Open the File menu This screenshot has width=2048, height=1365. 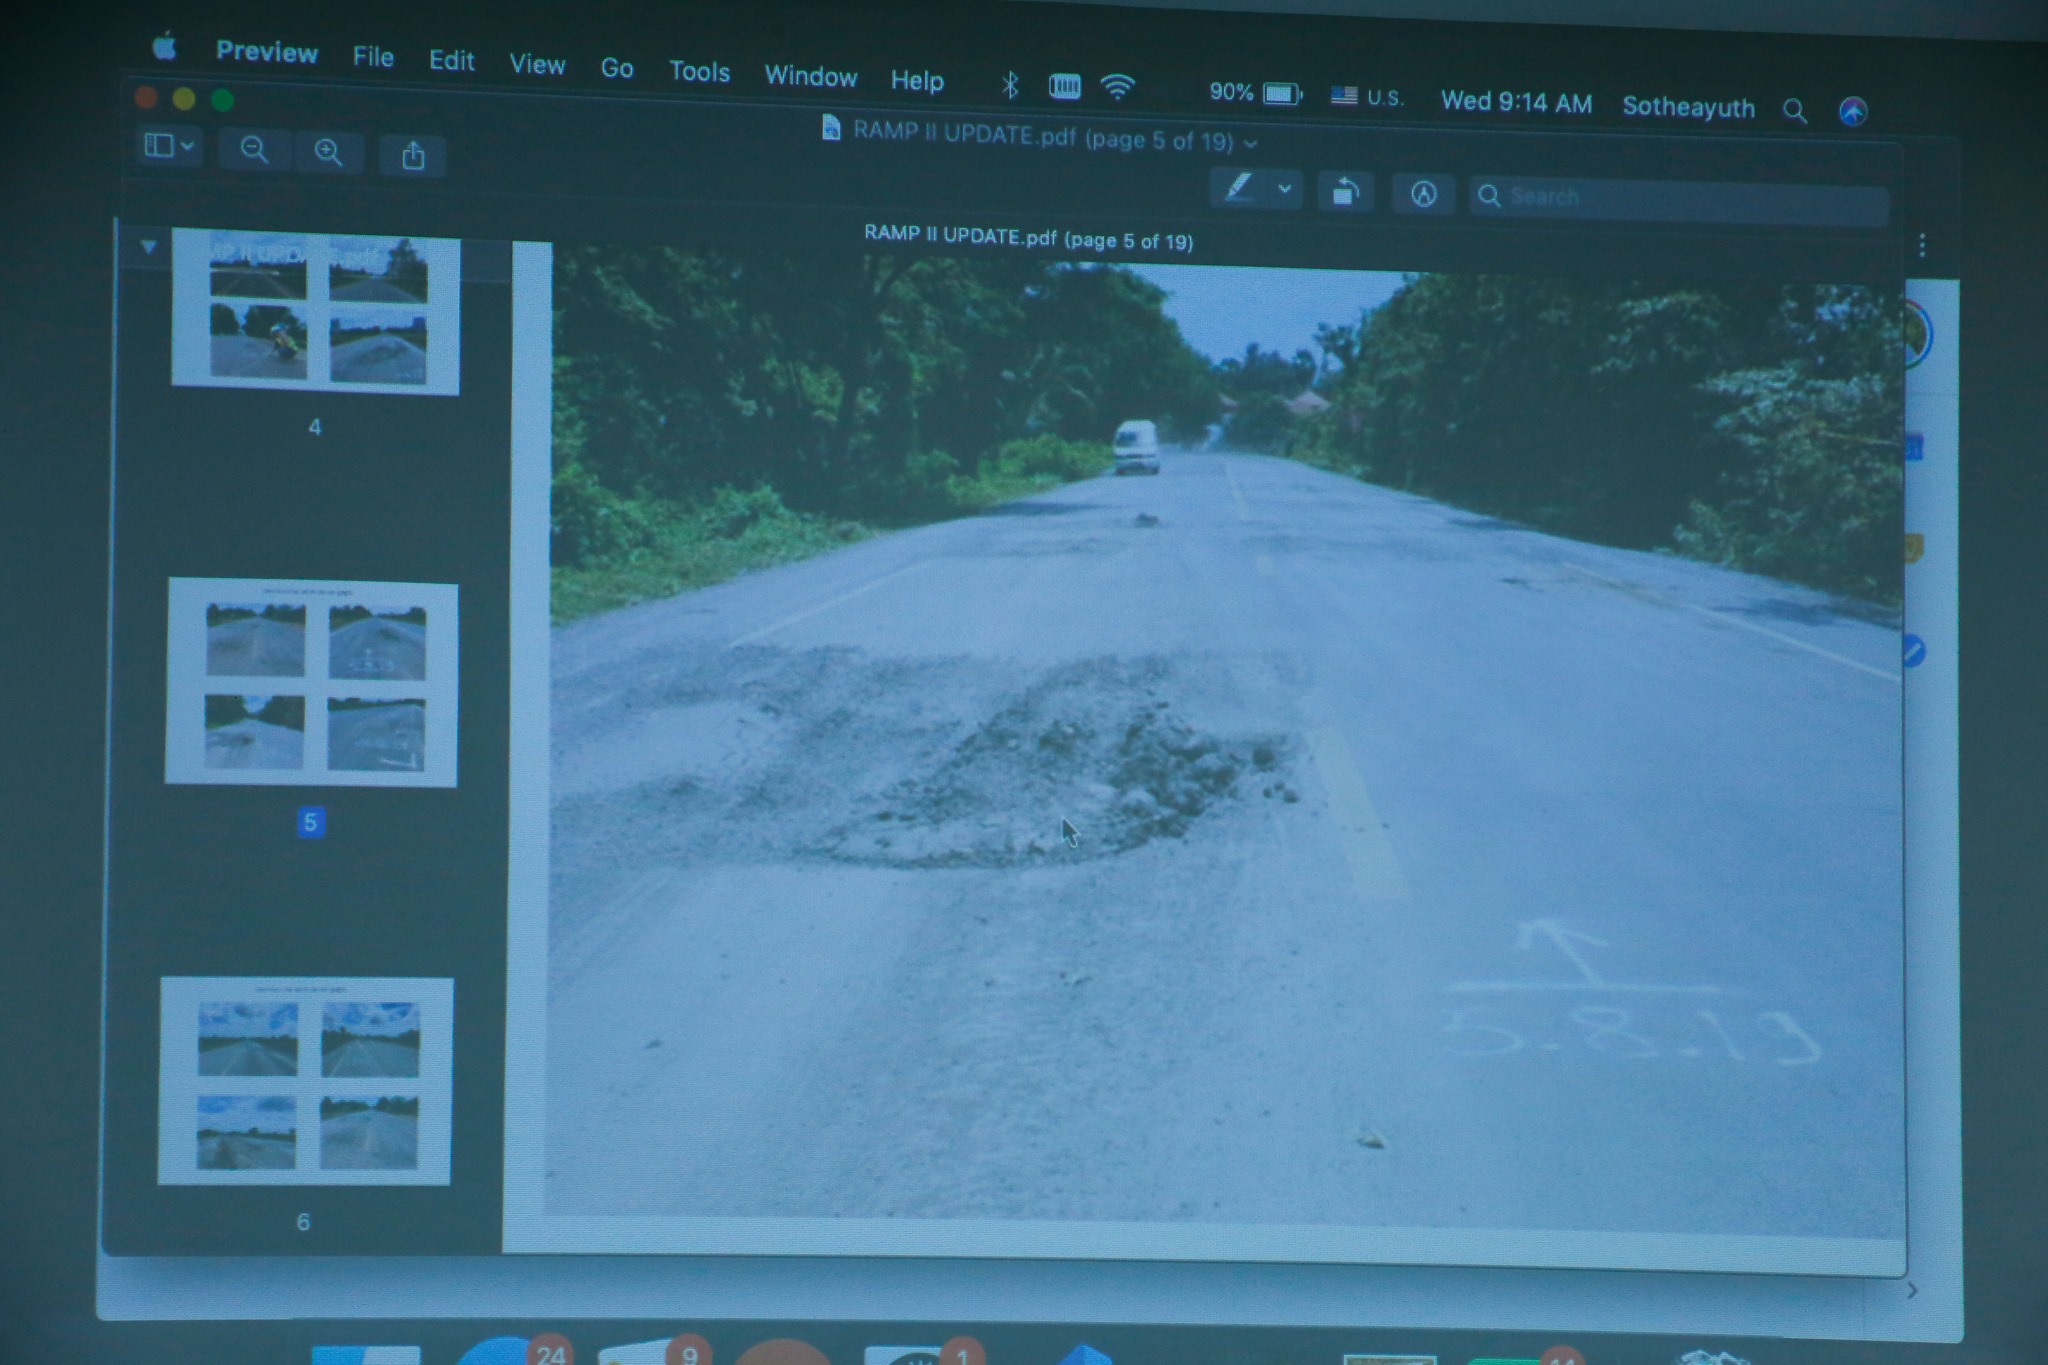pos(373,57)
